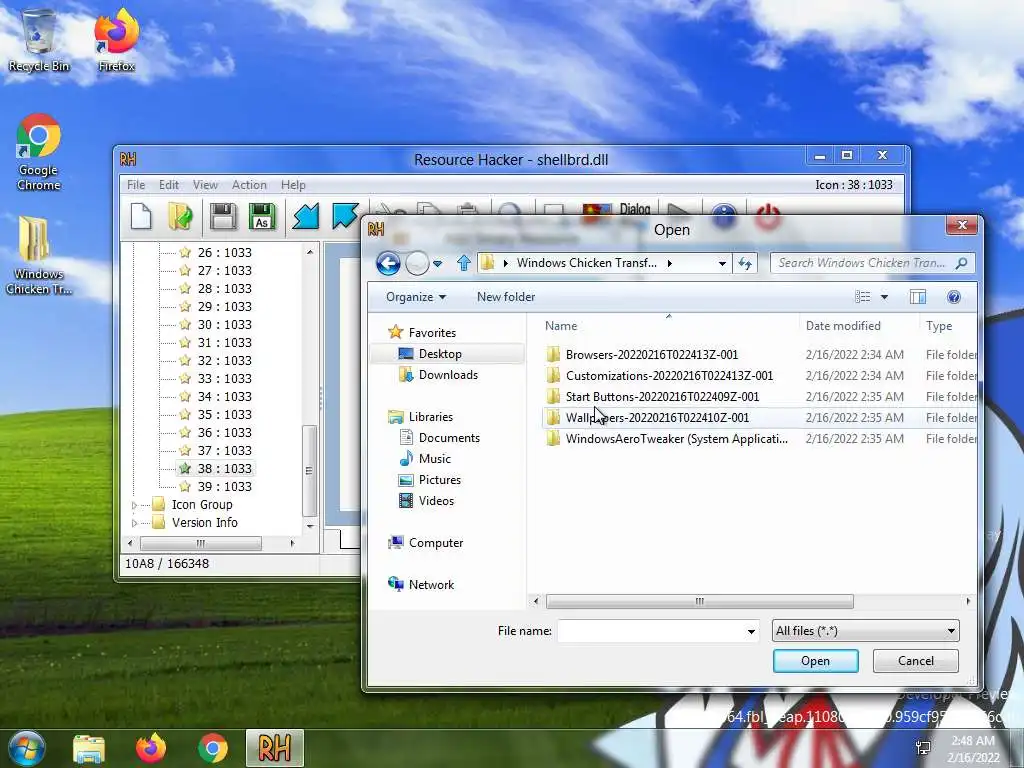Click the Up one level arrow in Open dialog
1024x768 pixels.
(x=464, y=263)
